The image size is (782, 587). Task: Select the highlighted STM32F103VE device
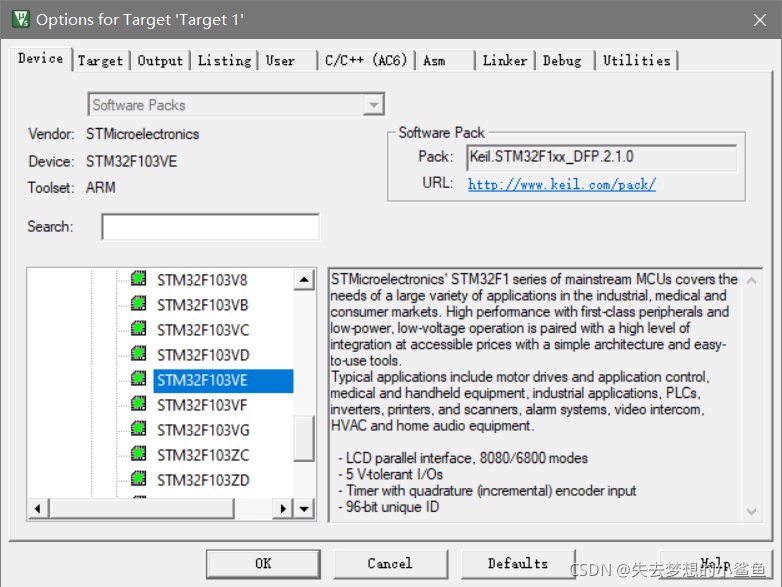[223, 381]
